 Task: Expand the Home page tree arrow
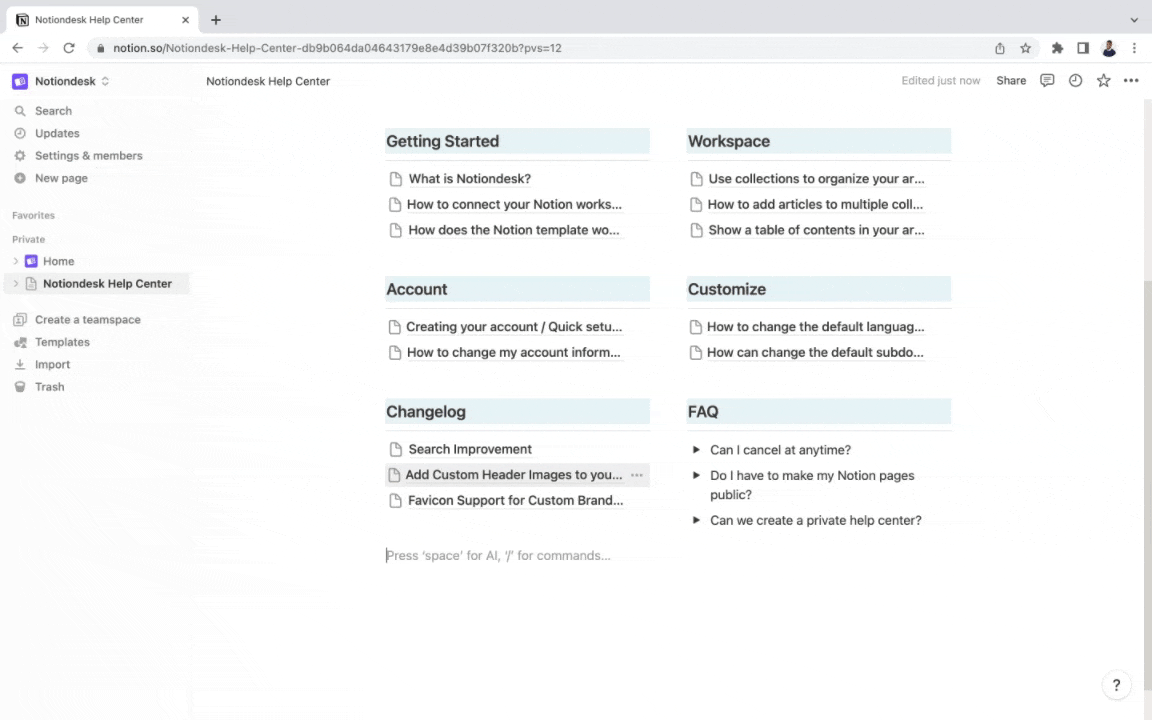point(15,262)
